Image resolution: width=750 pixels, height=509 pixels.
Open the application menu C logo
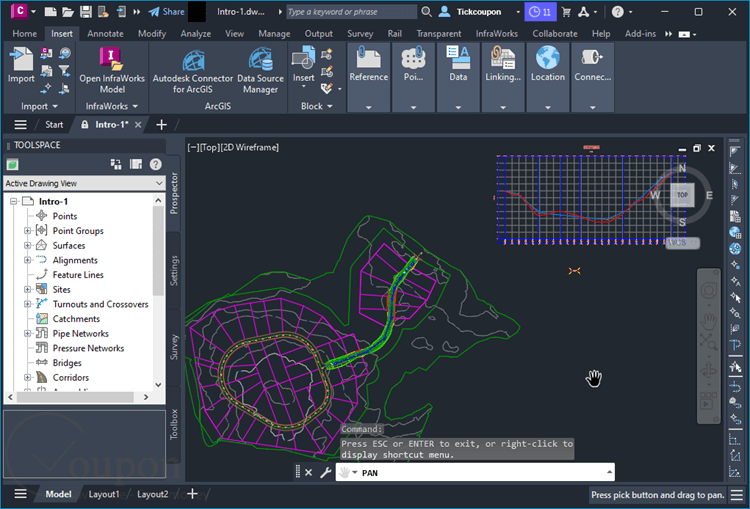(20, 11)
